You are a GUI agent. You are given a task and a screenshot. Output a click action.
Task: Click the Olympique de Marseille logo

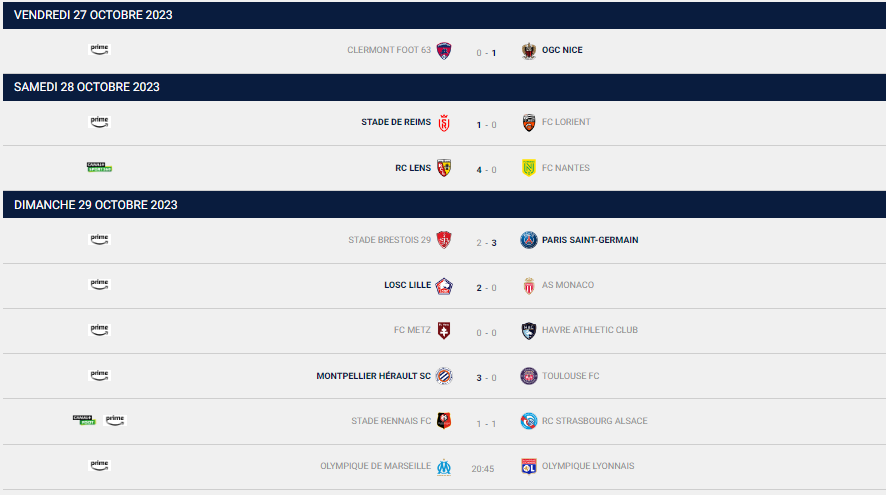click(x=444, y=467)
